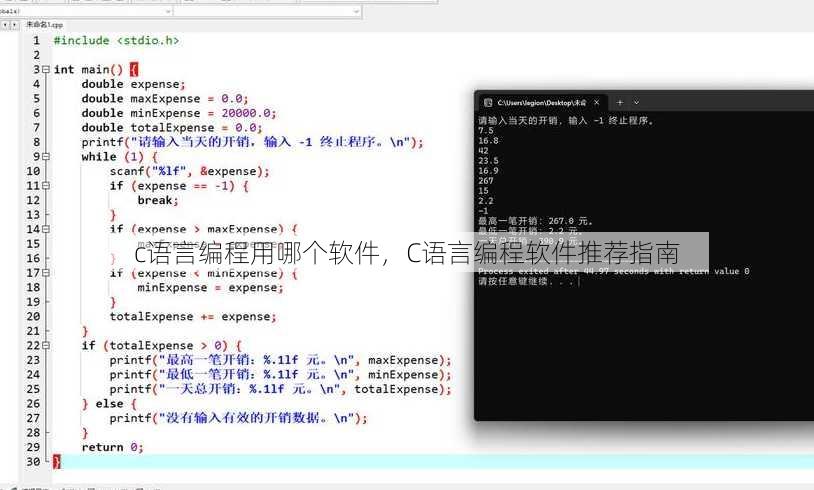The width and height of the screenshot is (814, 490).
Task: Click the console prompt line '请输入当天的开销'
Action: pyautogui.click(x=566, y=120)
